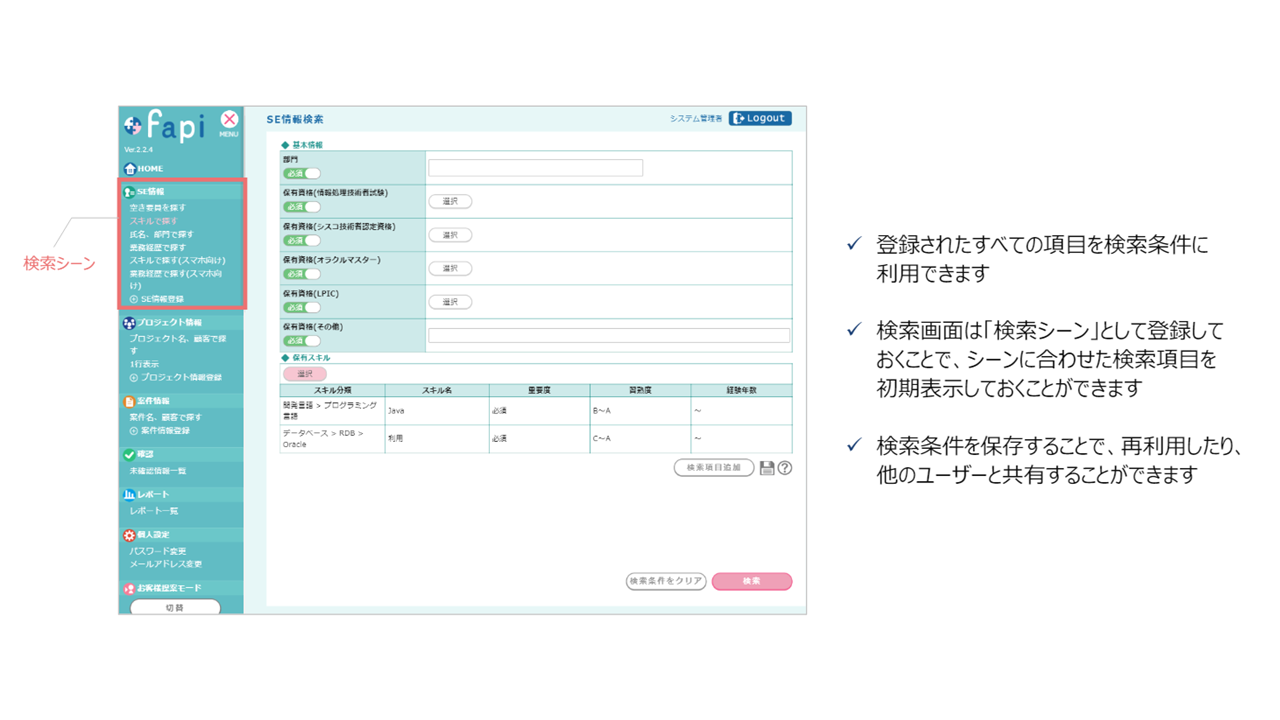The width and height of the screenshot is (1280, 720).
Task: Open パスワード変更 setting
Action: click(x=157, y=551)
